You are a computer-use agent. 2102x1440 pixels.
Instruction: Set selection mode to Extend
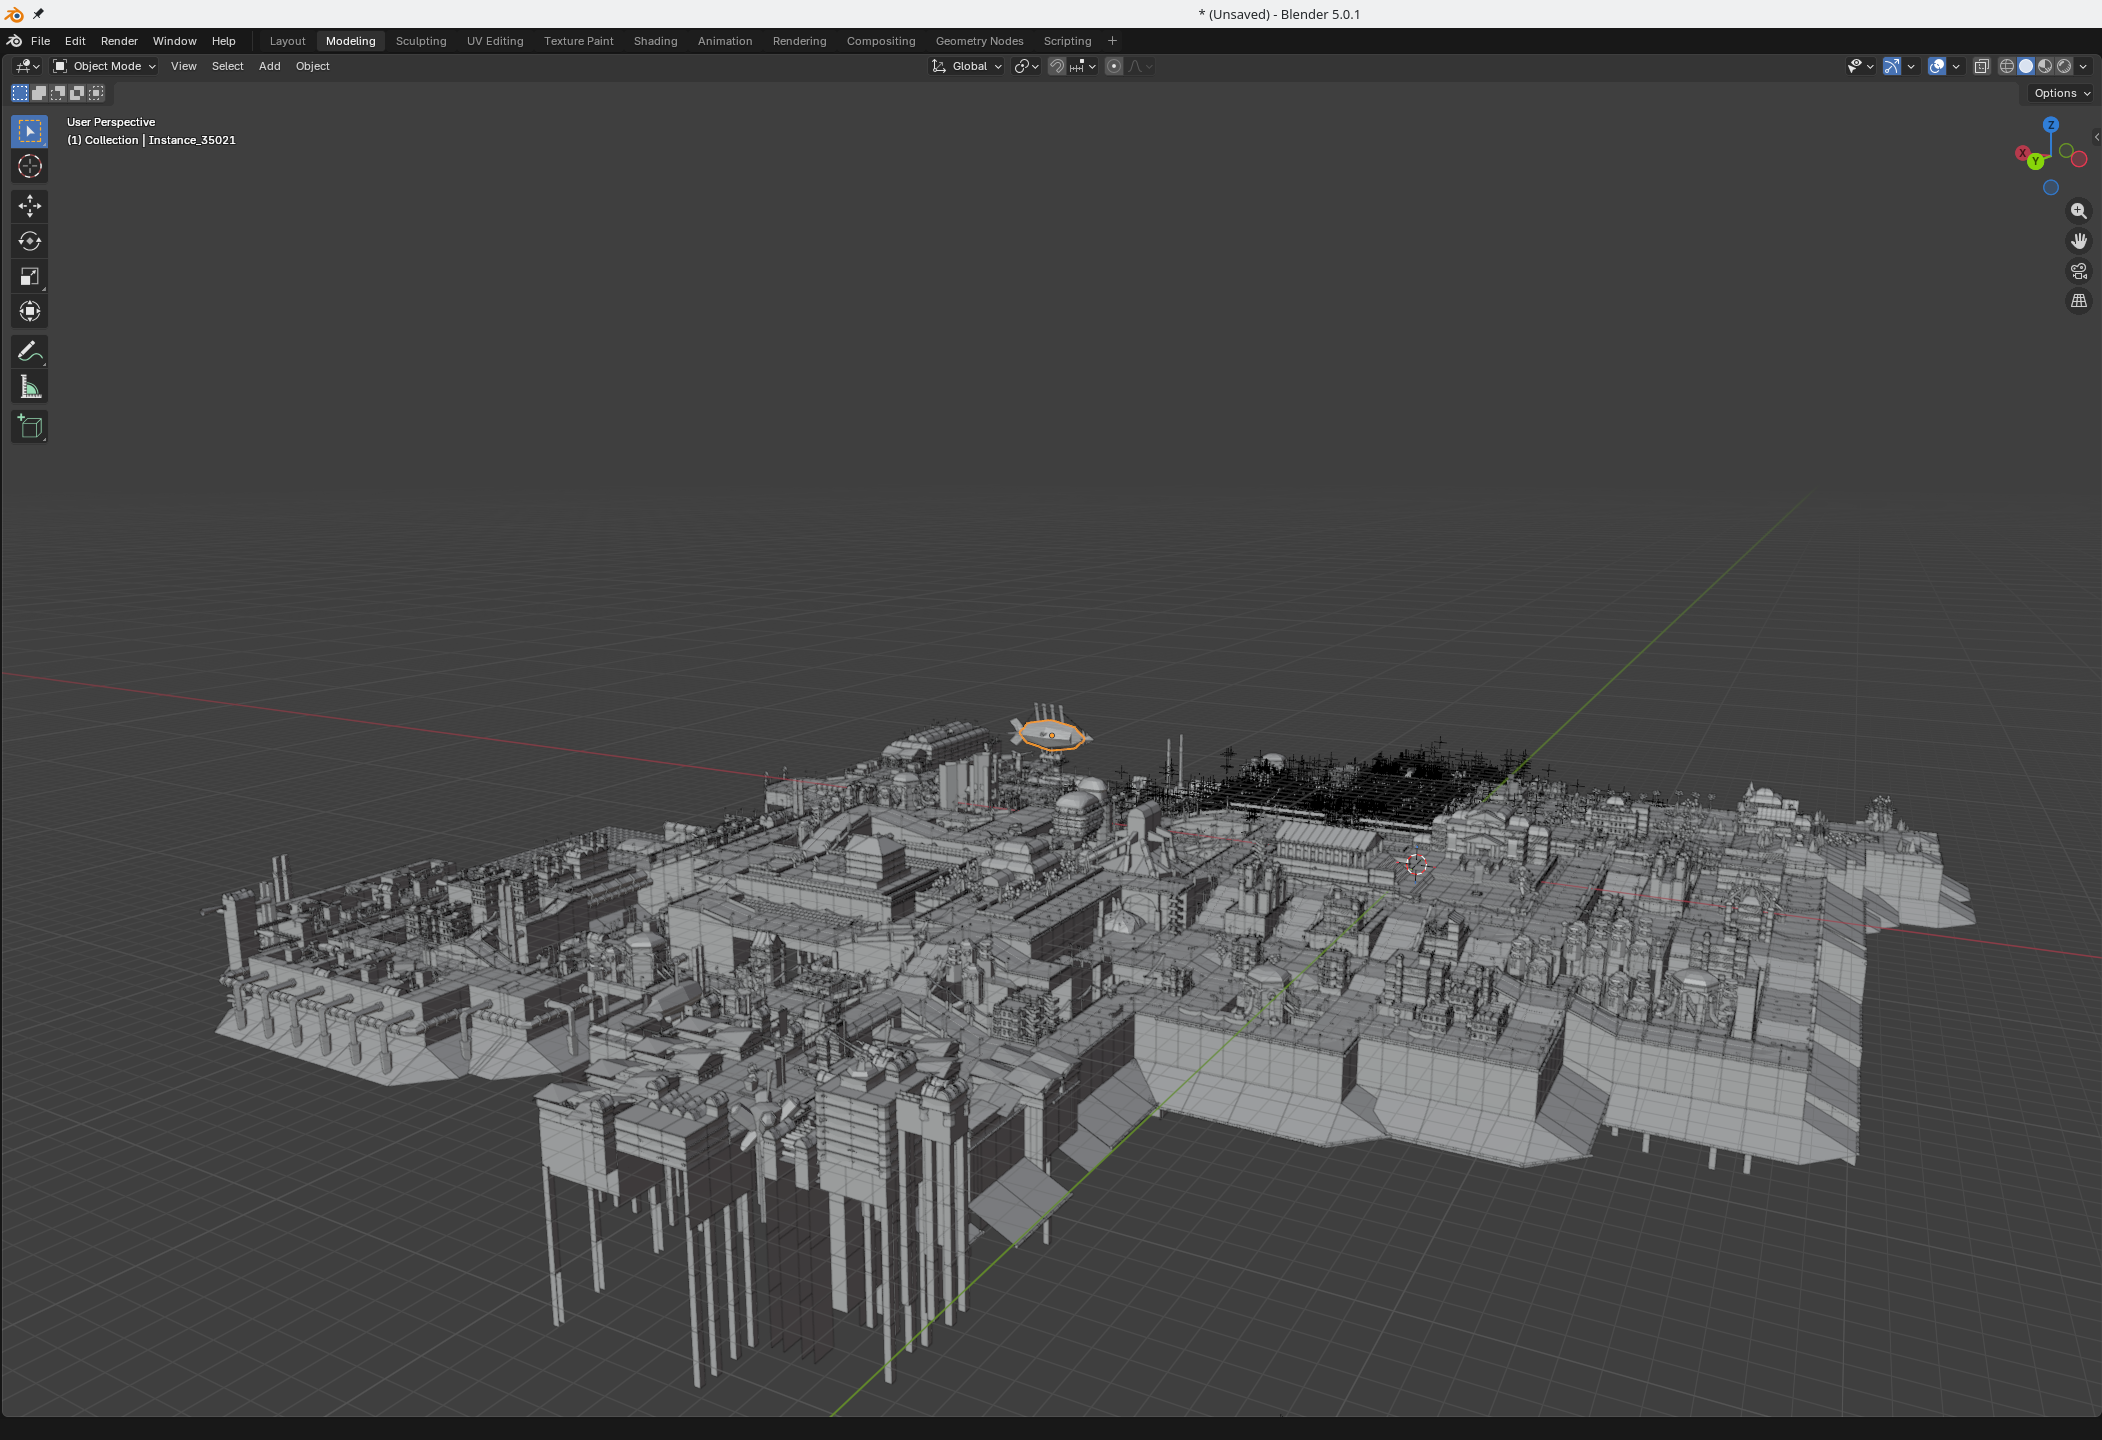pos(39,93)
